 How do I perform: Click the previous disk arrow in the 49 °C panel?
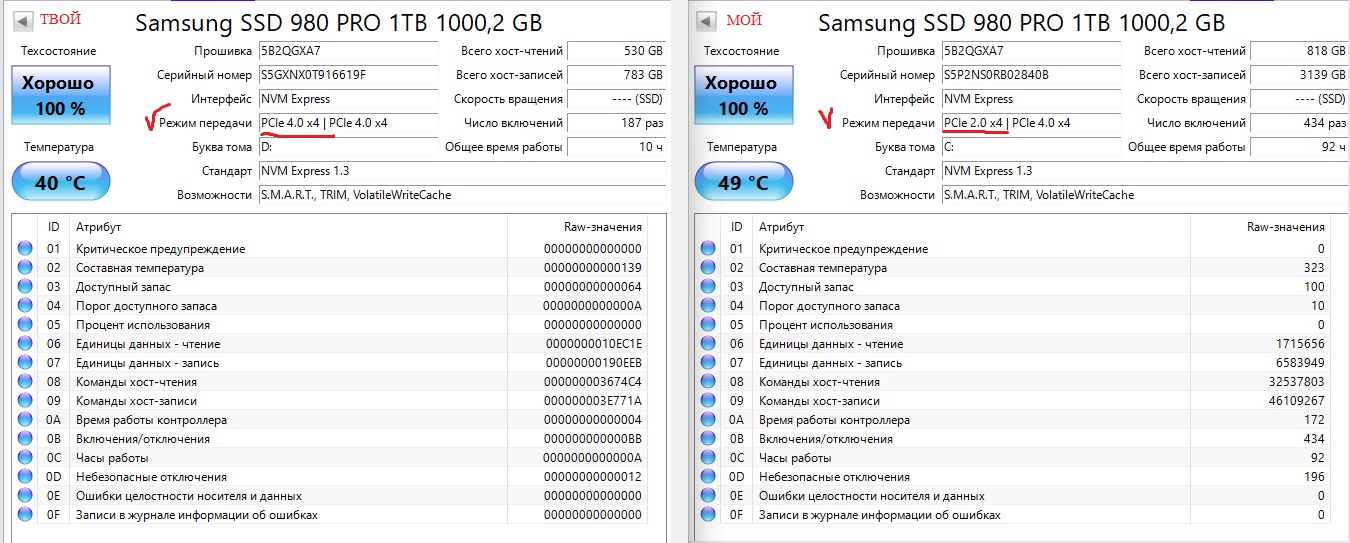[x=706, y=21]
